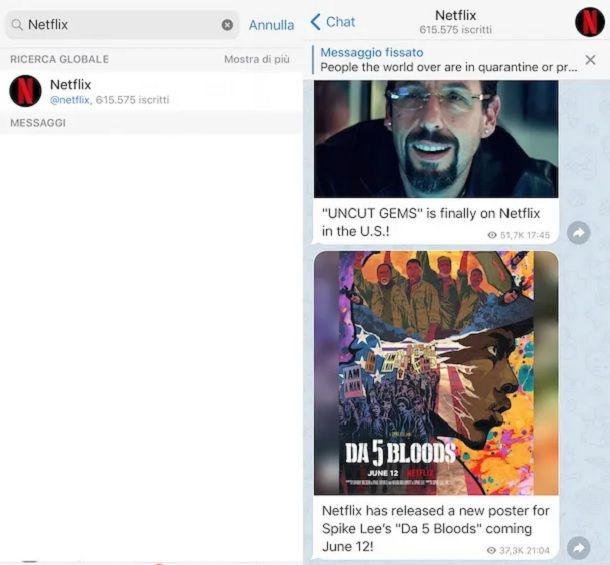This screenshot has width=610, height=565.
Task: Click the MESSAGGI section header
Action: (38, 123)
